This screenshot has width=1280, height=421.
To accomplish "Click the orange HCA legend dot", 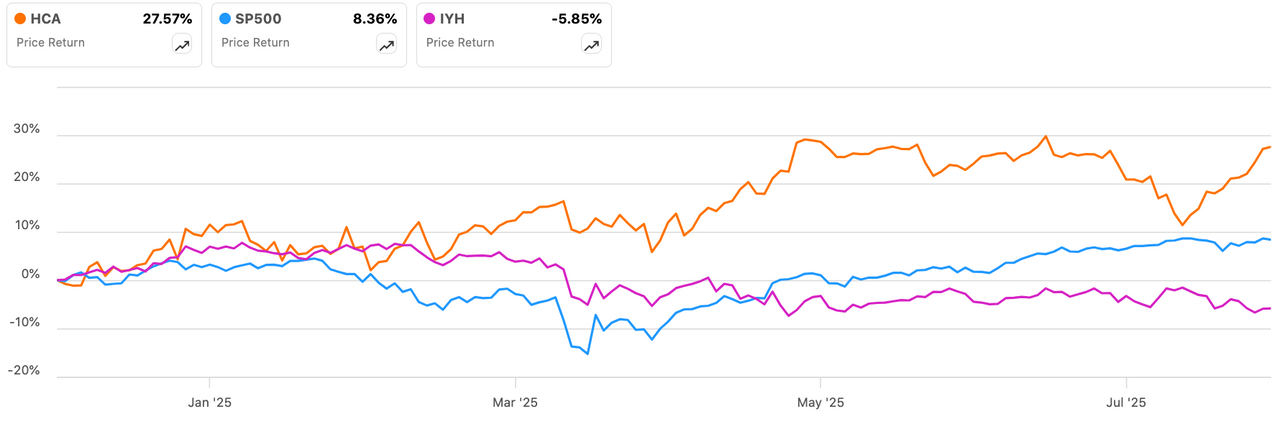I will coord(22,19).
